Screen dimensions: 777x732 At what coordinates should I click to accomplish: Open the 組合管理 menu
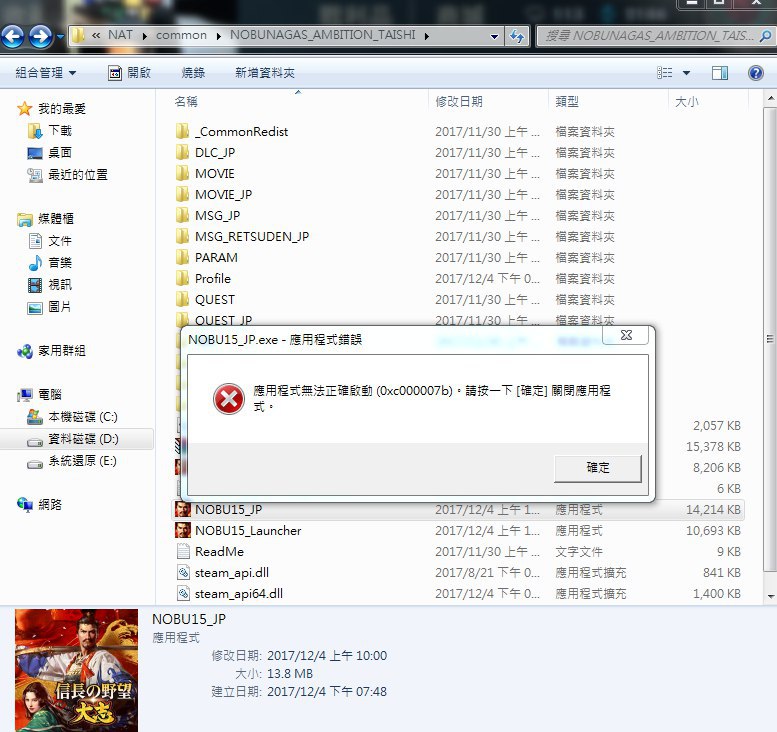pos(46,73)
